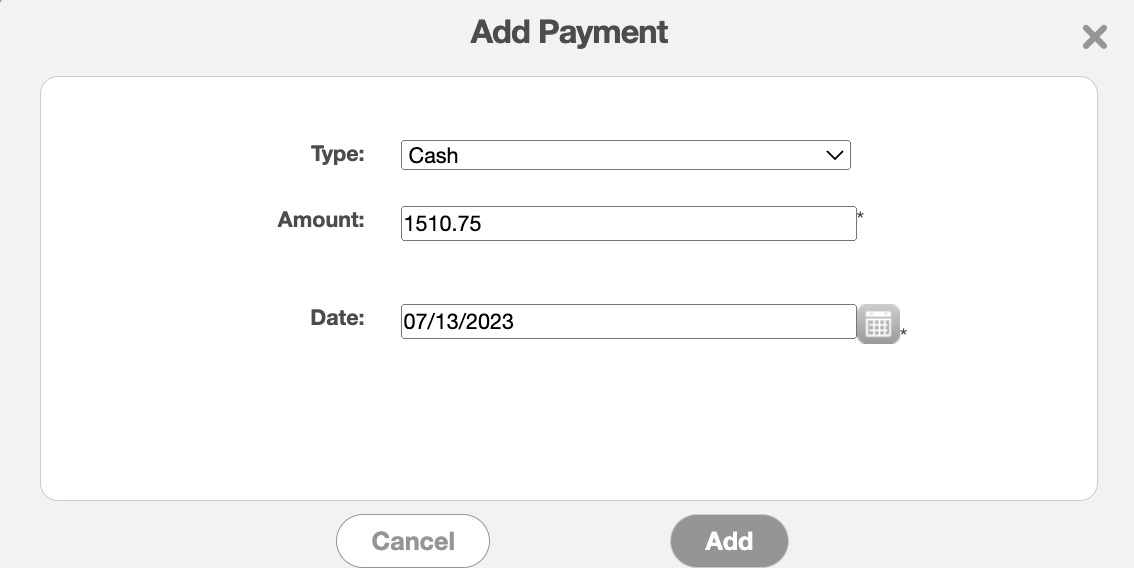Viewport: 1134px width, 568px height.
Task: Click empty right end of Date field
Action: point(800,322)
